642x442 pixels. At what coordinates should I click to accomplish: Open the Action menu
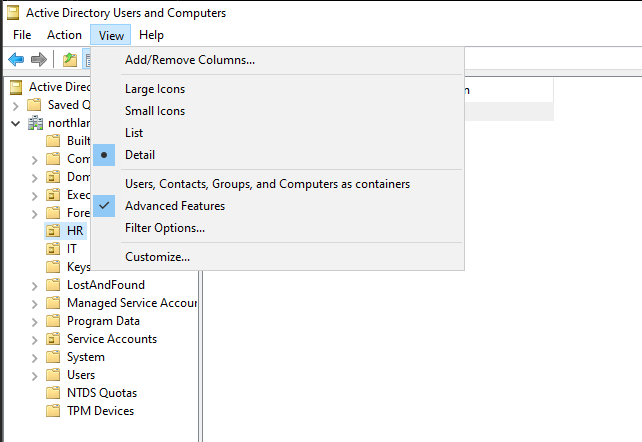coord(64,35)
